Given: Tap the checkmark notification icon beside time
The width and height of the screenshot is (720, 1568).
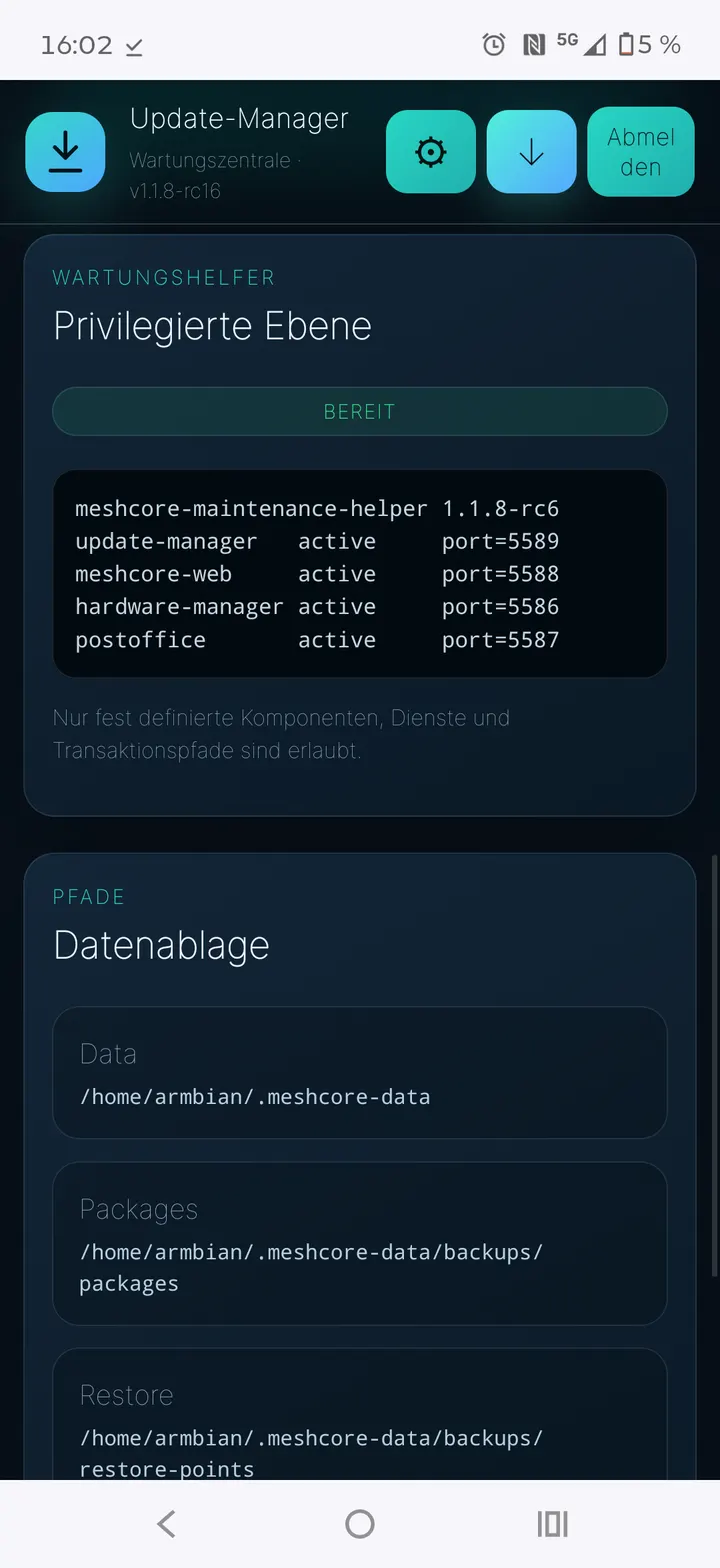Looking at the screenshot, I should coord(134,46).
